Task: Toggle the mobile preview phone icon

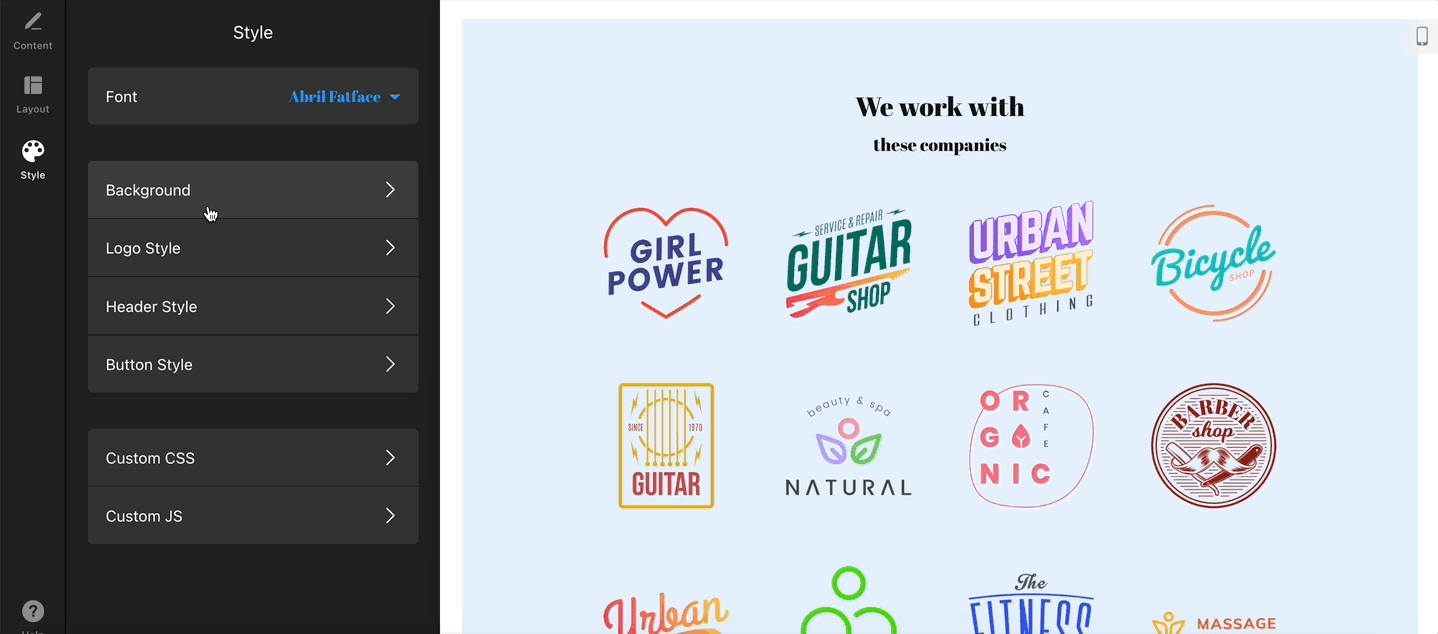Action: coord(1421,37)
